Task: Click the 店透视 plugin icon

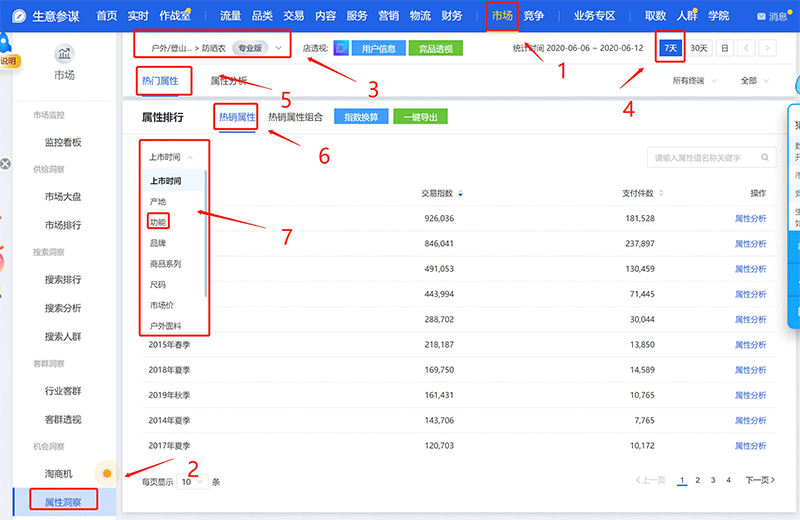Action: 341,47
